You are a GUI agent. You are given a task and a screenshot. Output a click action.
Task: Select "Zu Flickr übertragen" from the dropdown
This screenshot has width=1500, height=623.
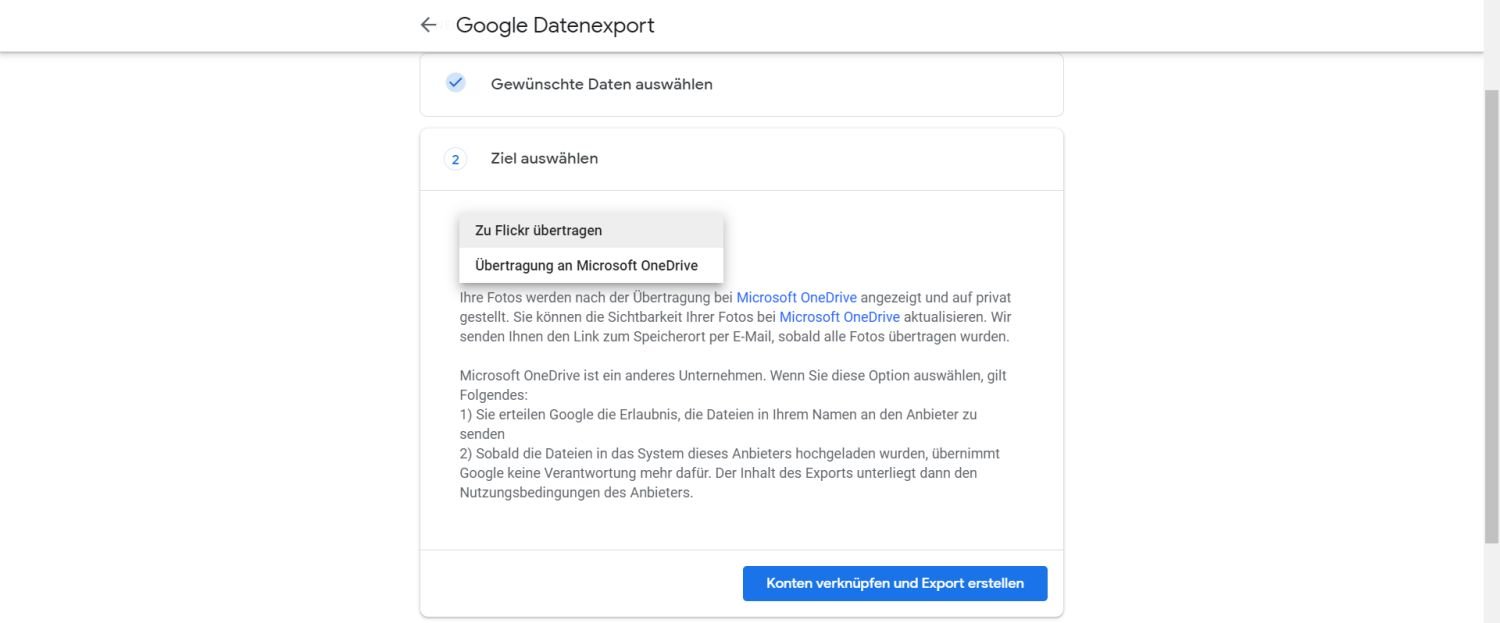click(x=539, y=230)
